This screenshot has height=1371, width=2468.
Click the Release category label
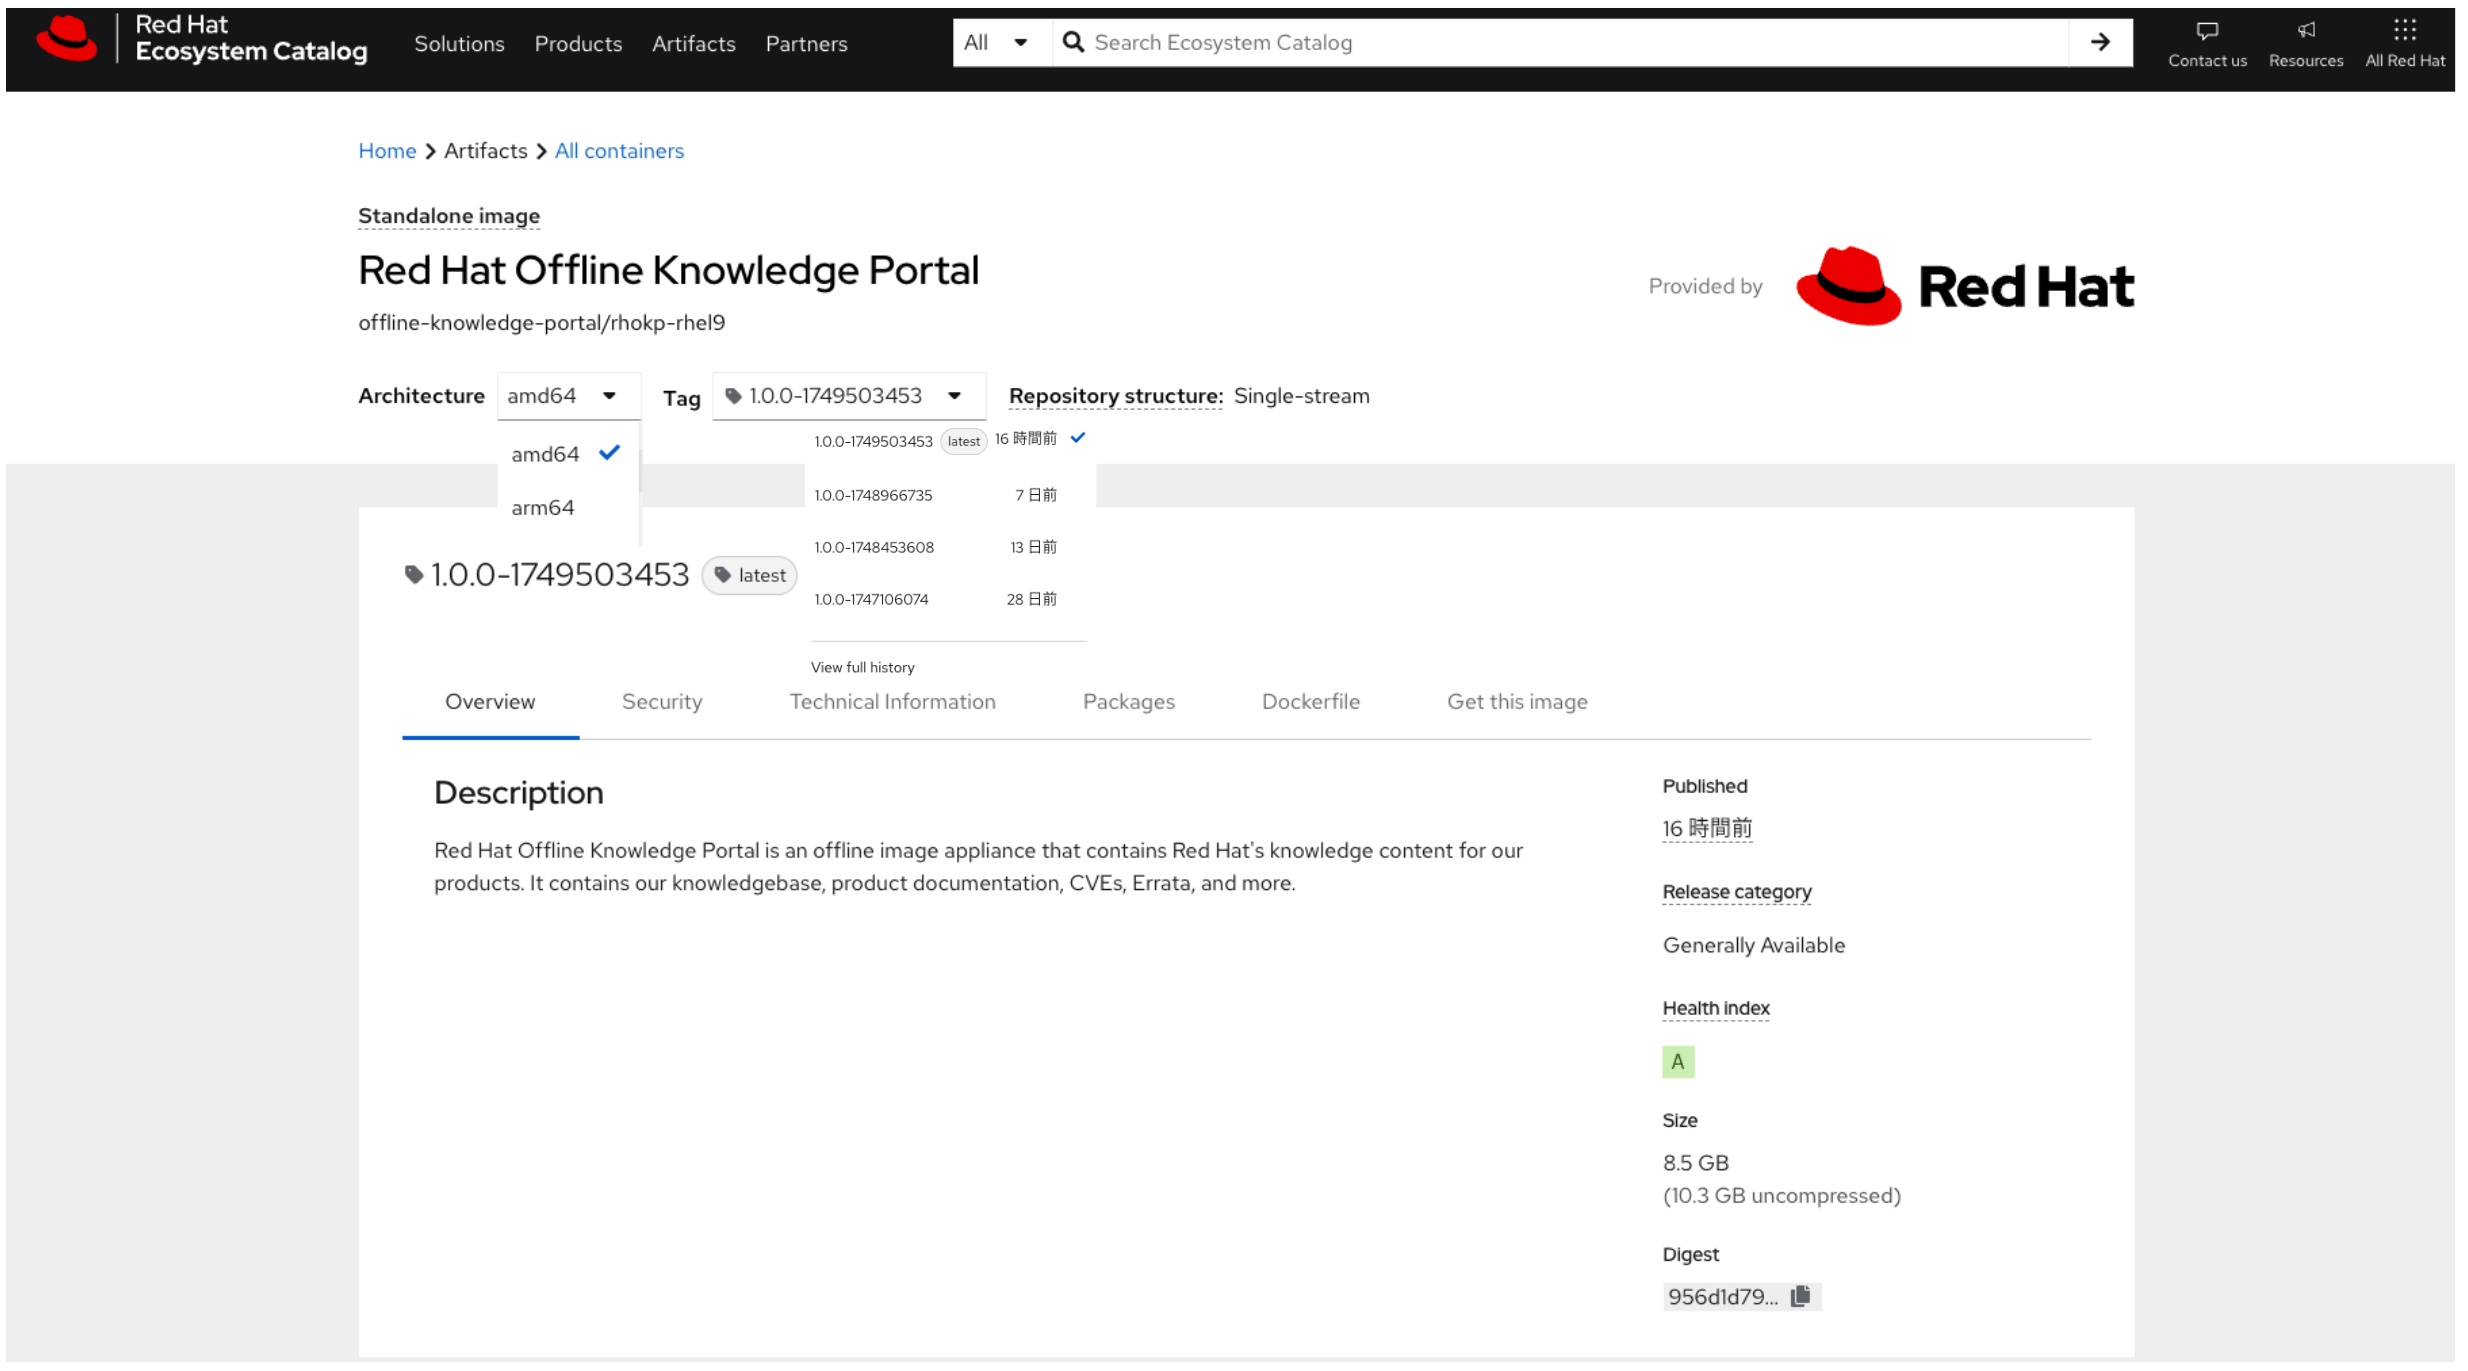click(1736, 891)
